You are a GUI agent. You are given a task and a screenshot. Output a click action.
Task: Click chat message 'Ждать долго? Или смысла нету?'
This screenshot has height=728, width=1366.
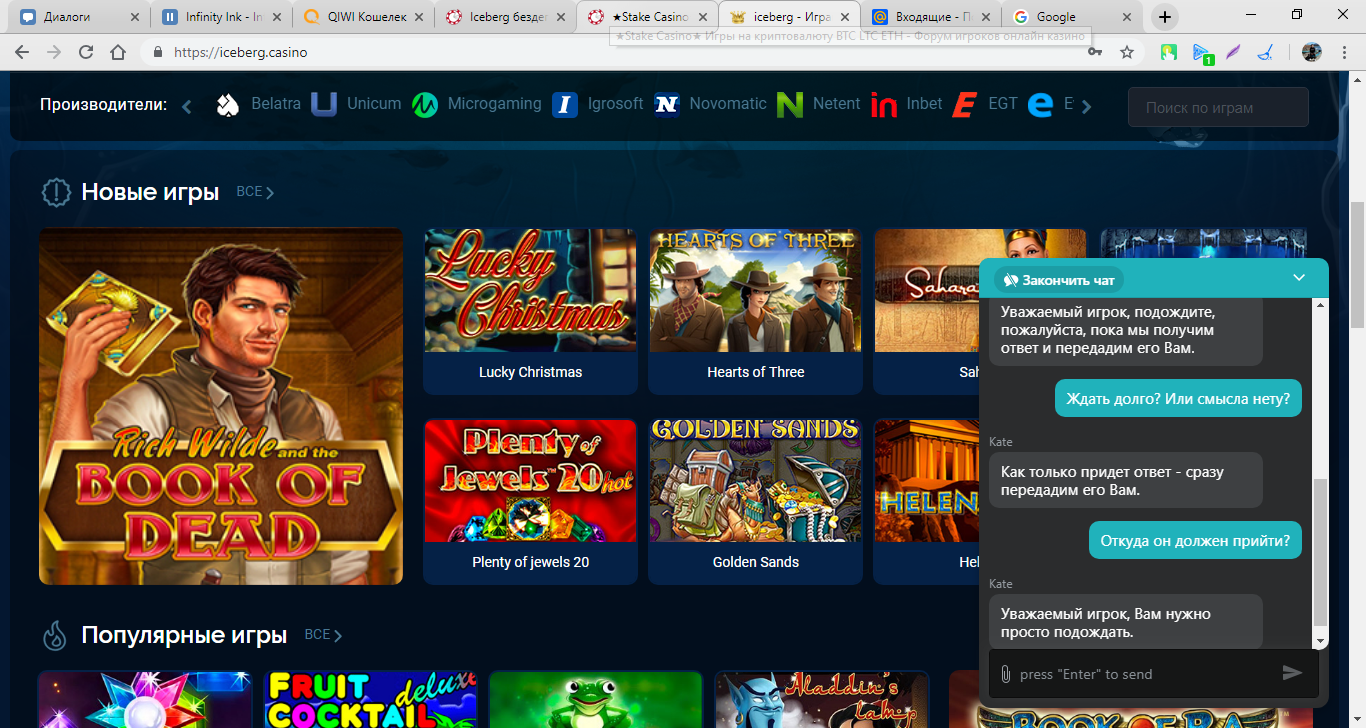click(x=1178, y=399)
